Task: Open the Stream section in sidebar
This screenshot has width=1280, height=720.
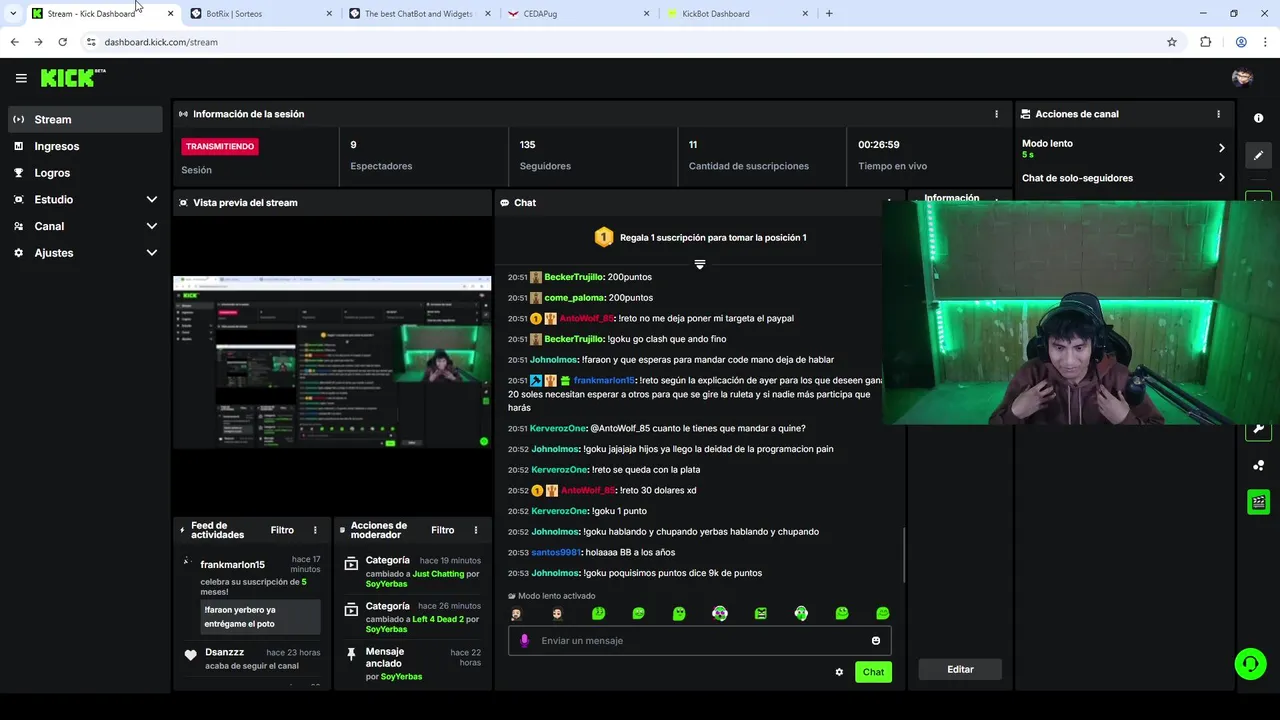Action: coord(85,119)
